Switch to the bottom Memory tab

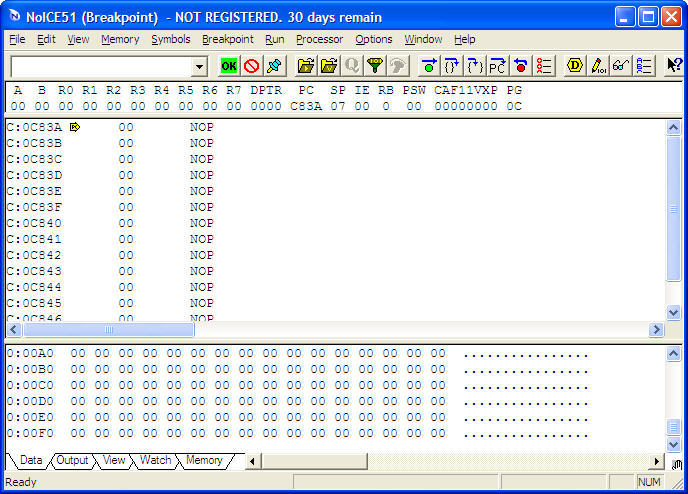(x=204, y=460)
